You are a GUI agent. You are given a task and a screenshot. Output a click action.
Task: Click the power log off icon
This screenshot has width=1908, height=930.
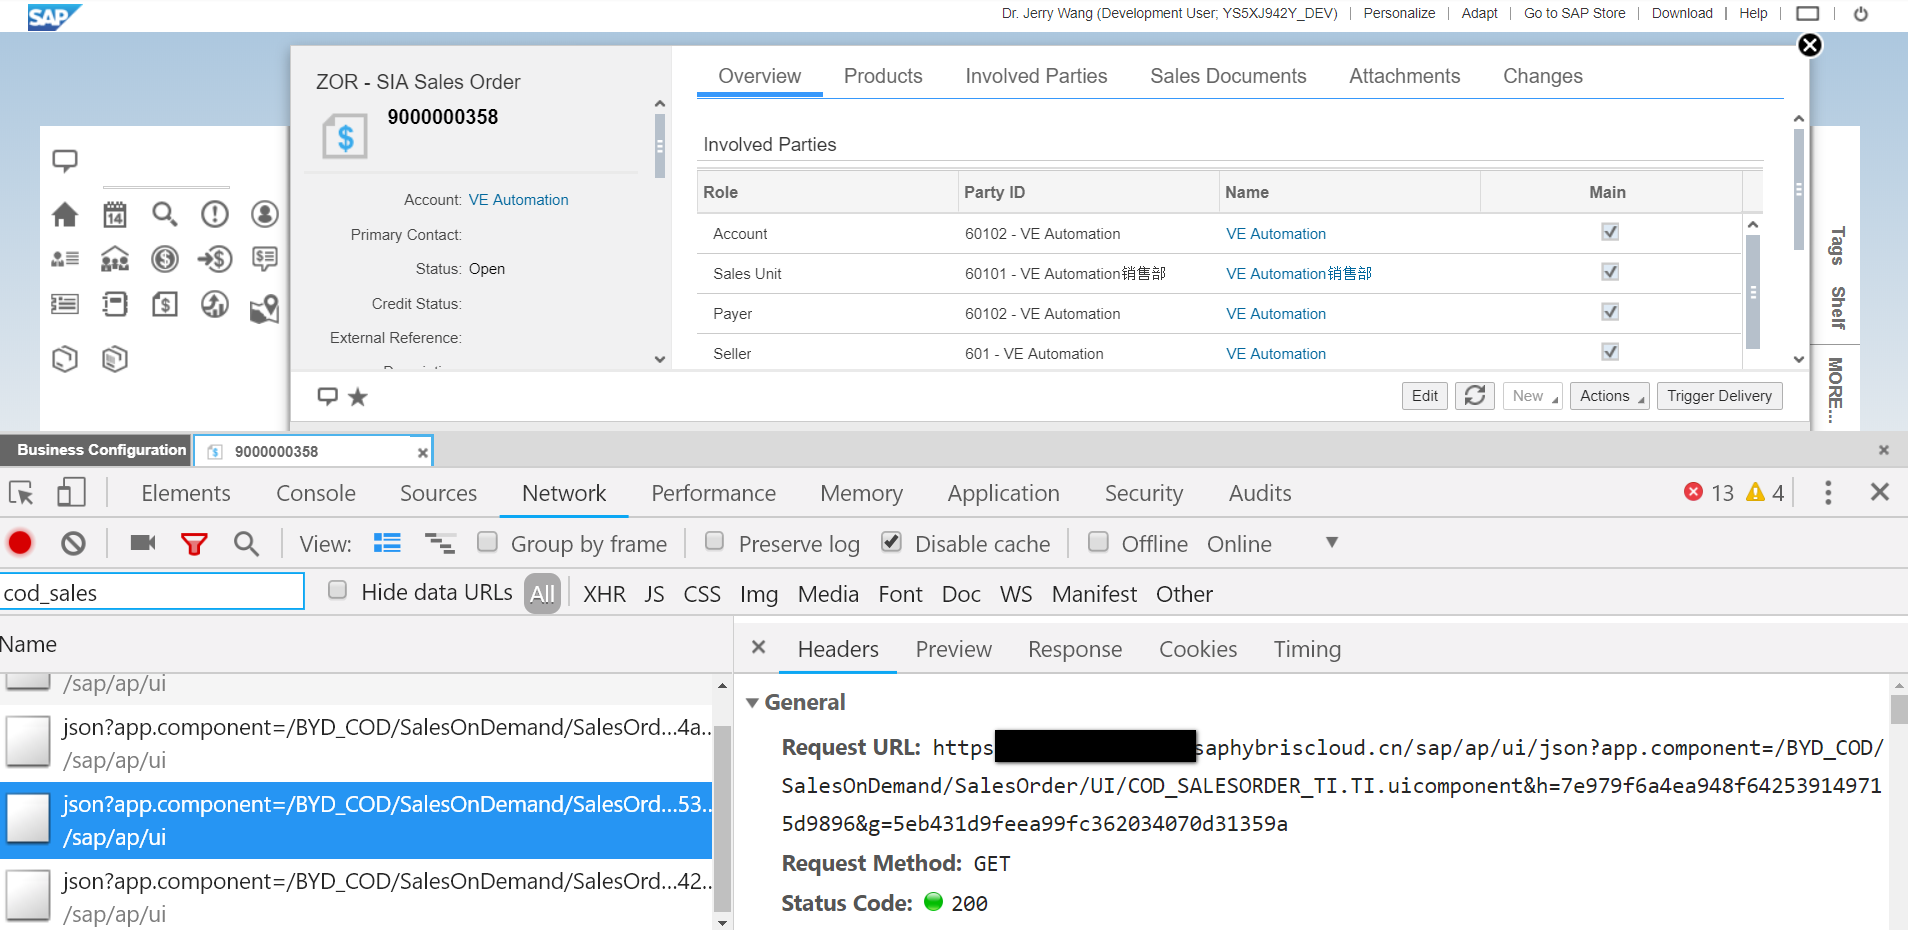coord(1861,14)
